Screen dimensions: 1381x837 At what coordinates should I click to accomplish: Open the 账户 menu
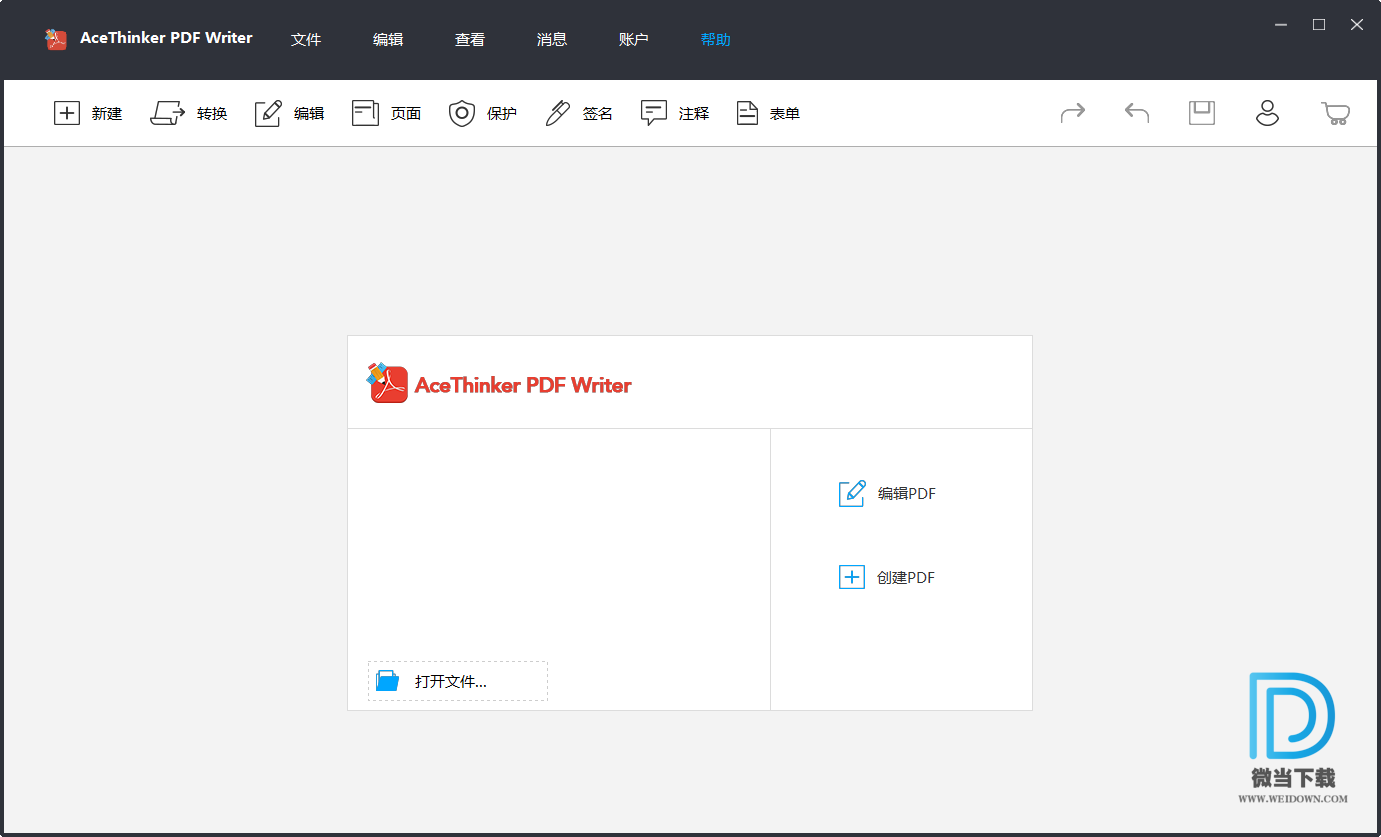pos(634,40)
